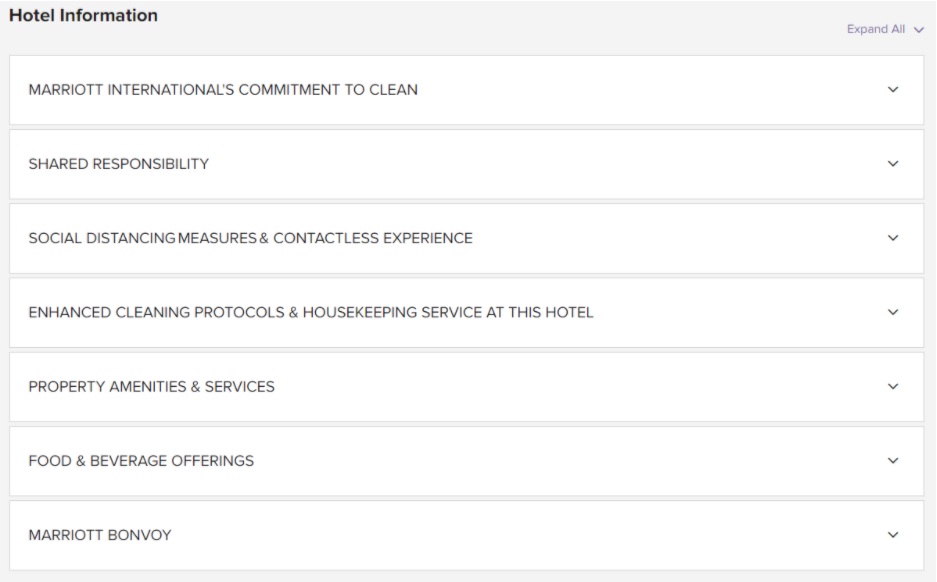
Task: Click the Enhanced Cleaning Protocols & Housekeeping title
Action: click(310, 312)
